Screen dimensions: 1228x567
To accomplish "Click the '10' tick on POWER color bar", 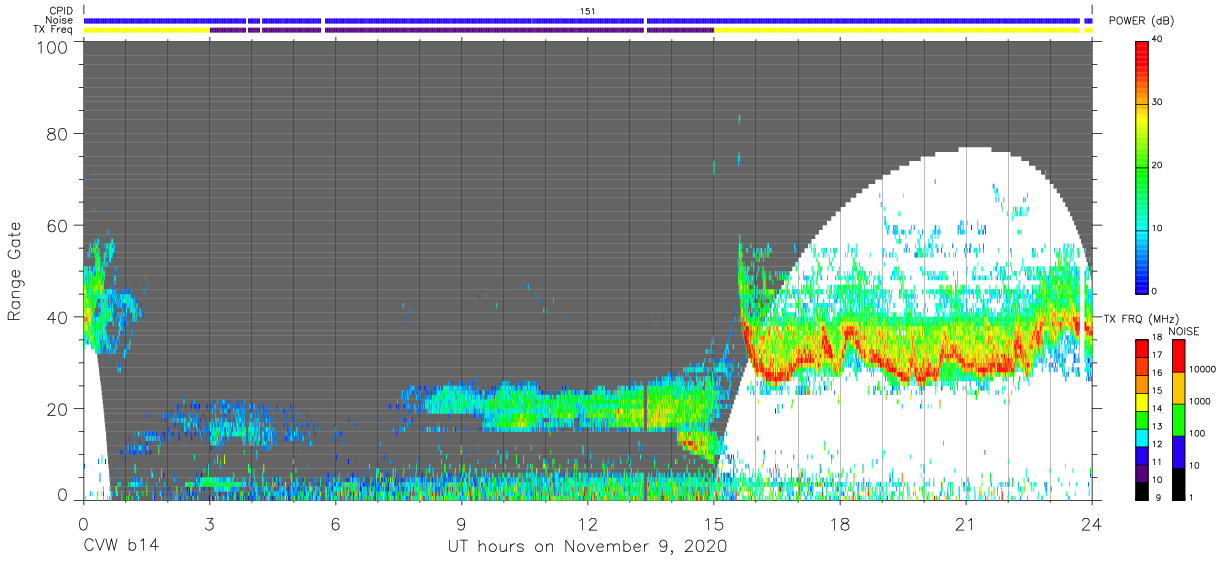I will coord(1159,229).
